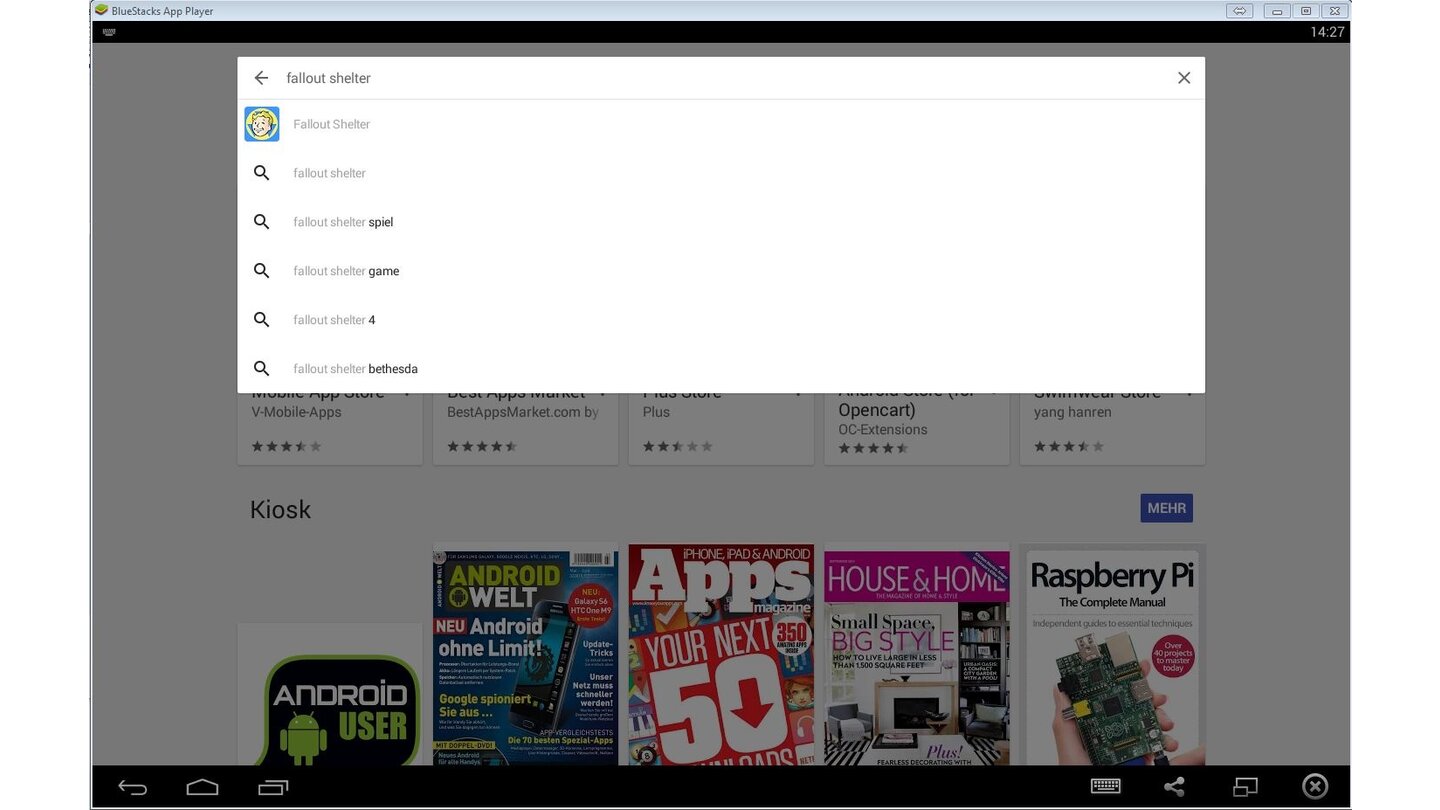
Task: Clear the search text with X icon
Action: pos(1184,78)
